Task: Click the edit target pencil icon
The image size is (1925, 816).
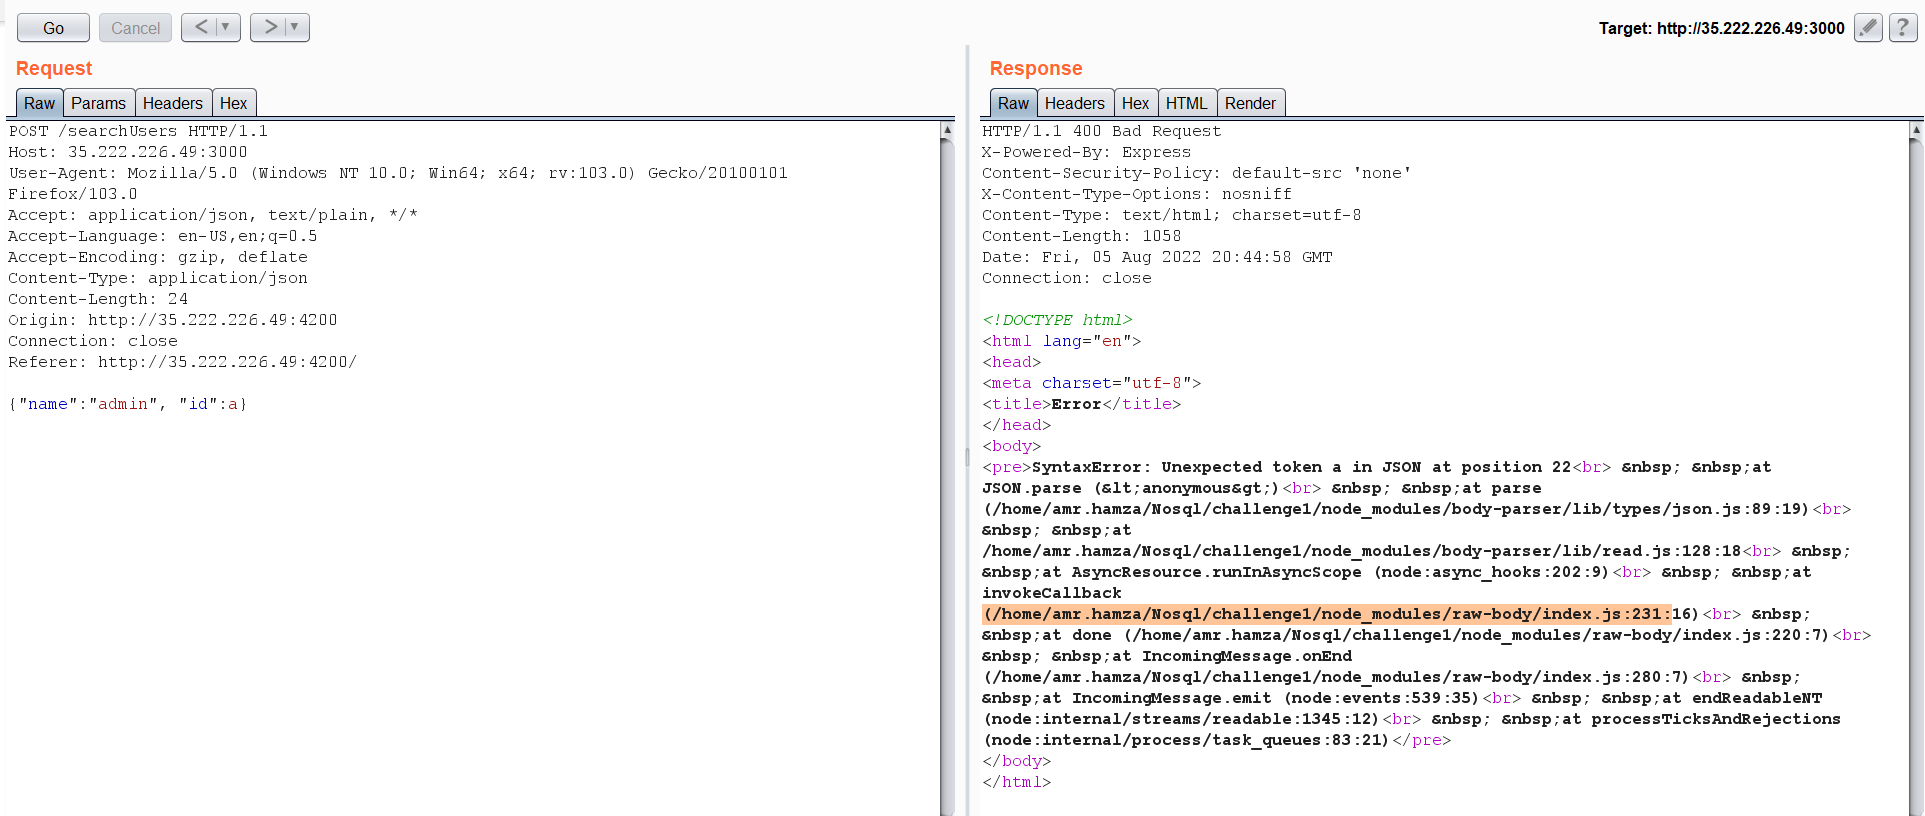Action: (1867, 28)
